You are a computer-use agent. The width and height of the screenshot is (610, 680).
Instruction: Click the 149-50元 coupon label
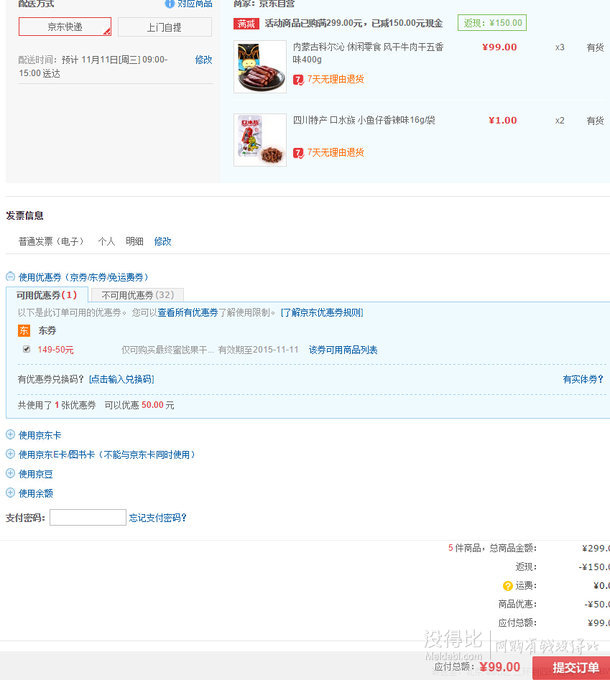click(55, 350)
